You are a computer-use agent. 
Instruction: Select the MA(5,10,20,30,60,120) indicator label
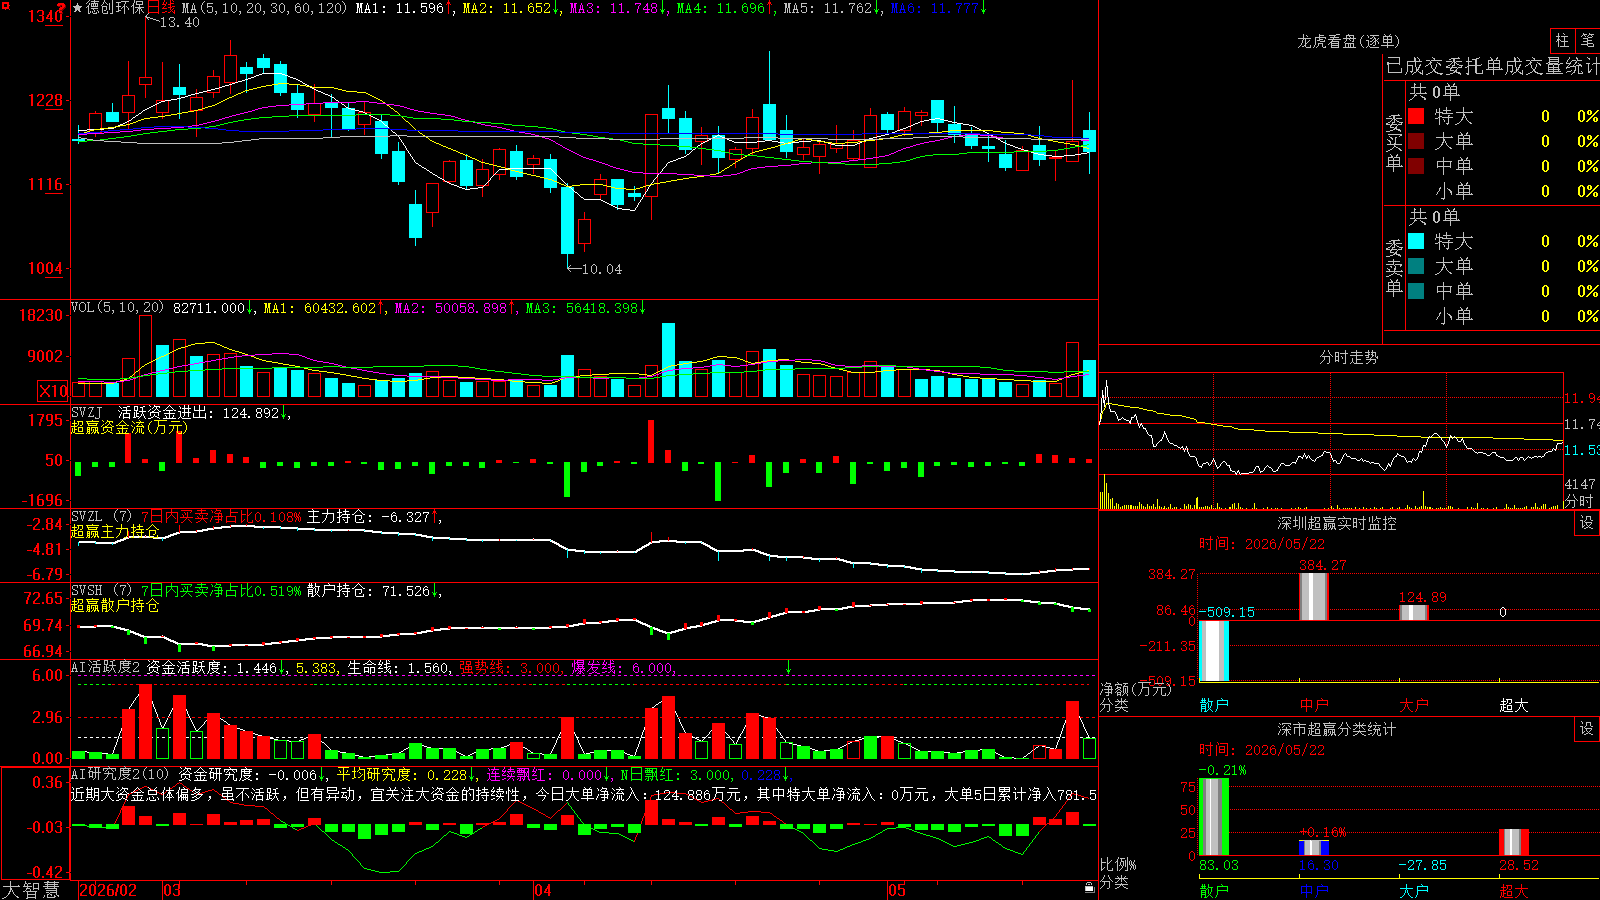pyautogui.click(x=264, y=8)
